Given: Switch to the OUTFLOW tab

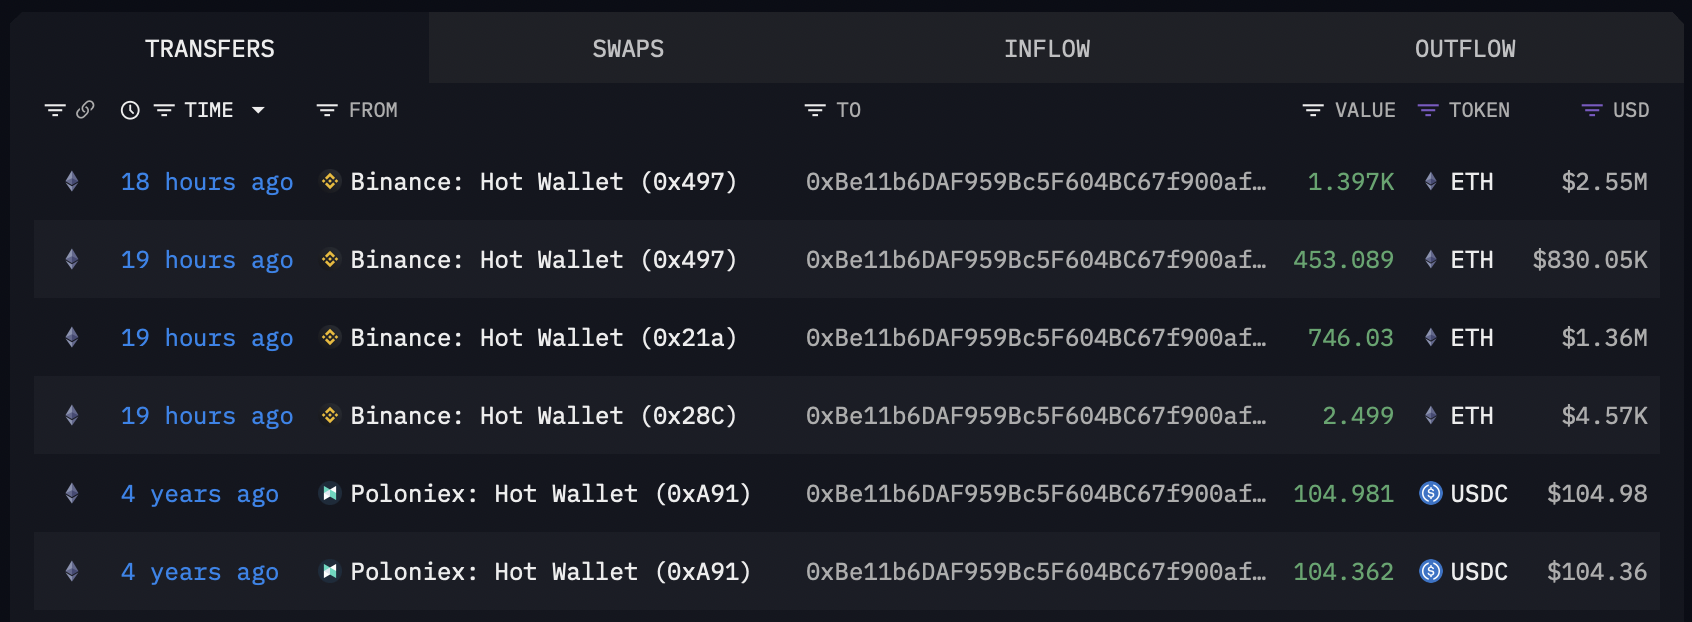Looking at the screenshot, I should tap(1465, 49).
